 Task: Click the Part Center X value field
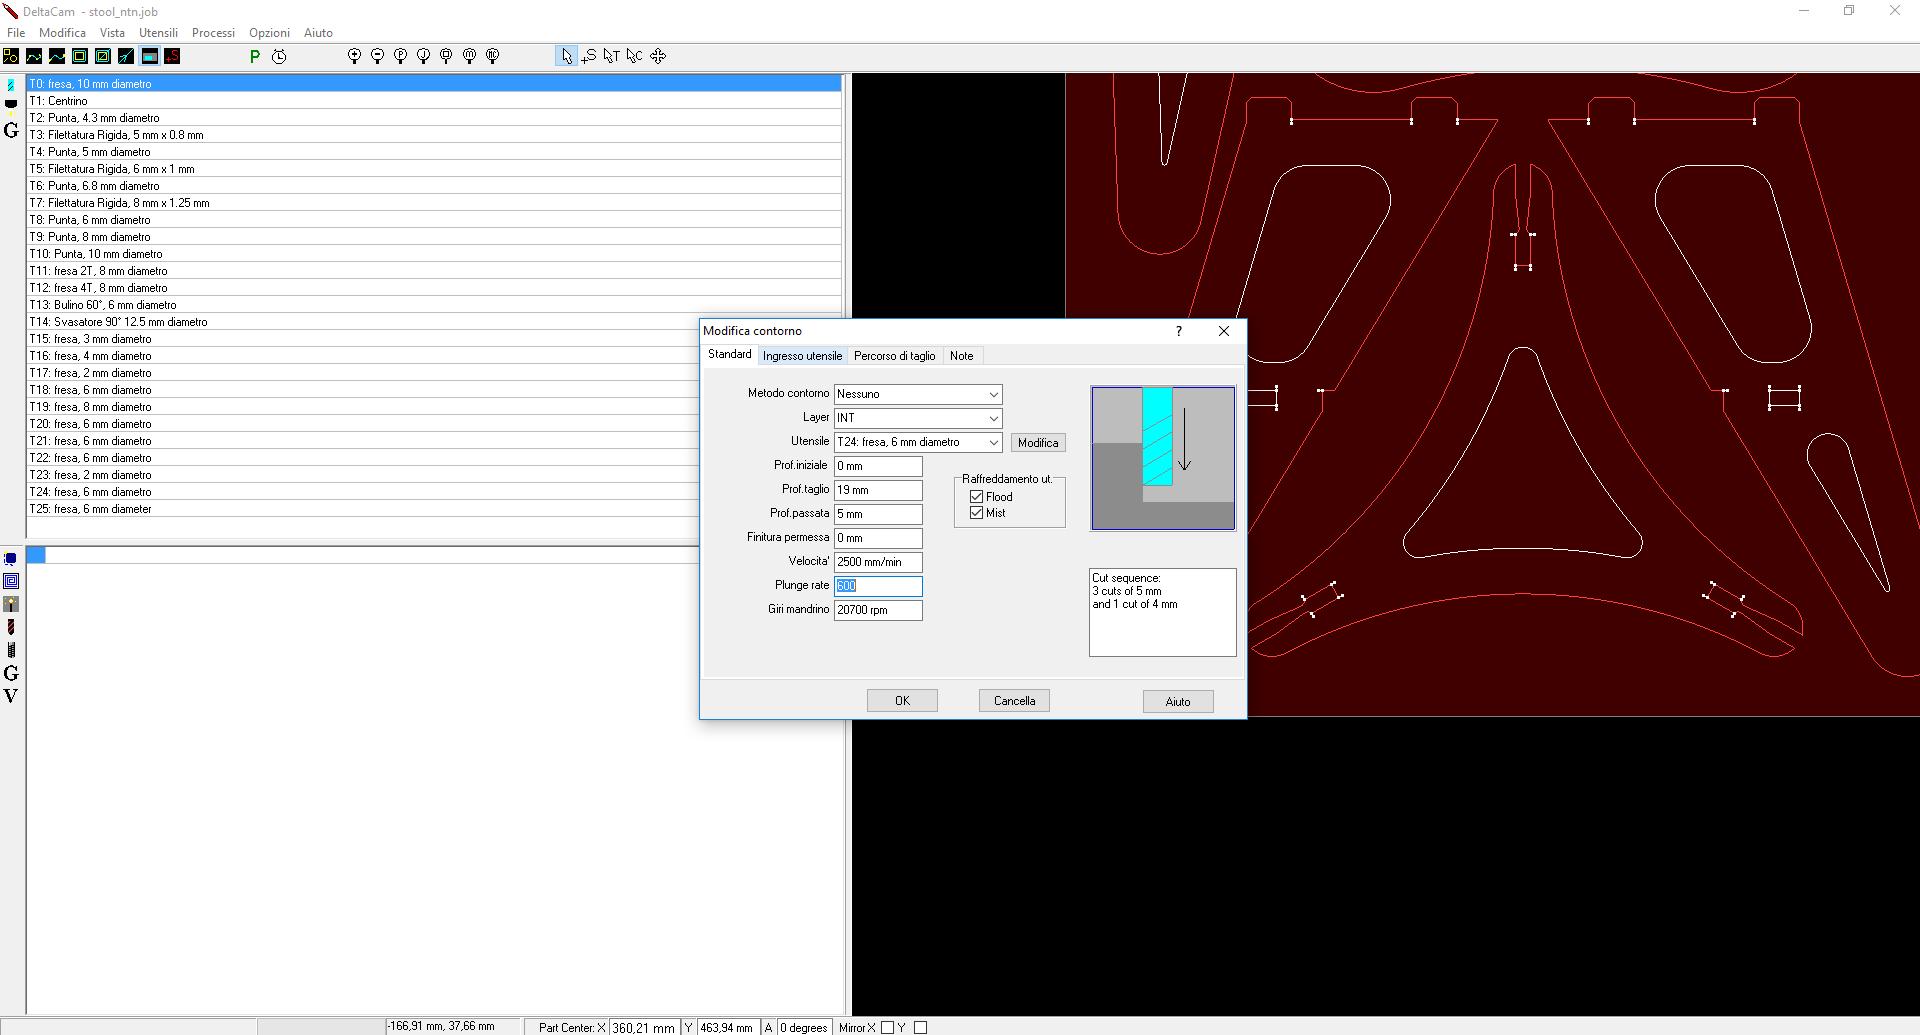tap(644, 1027)
